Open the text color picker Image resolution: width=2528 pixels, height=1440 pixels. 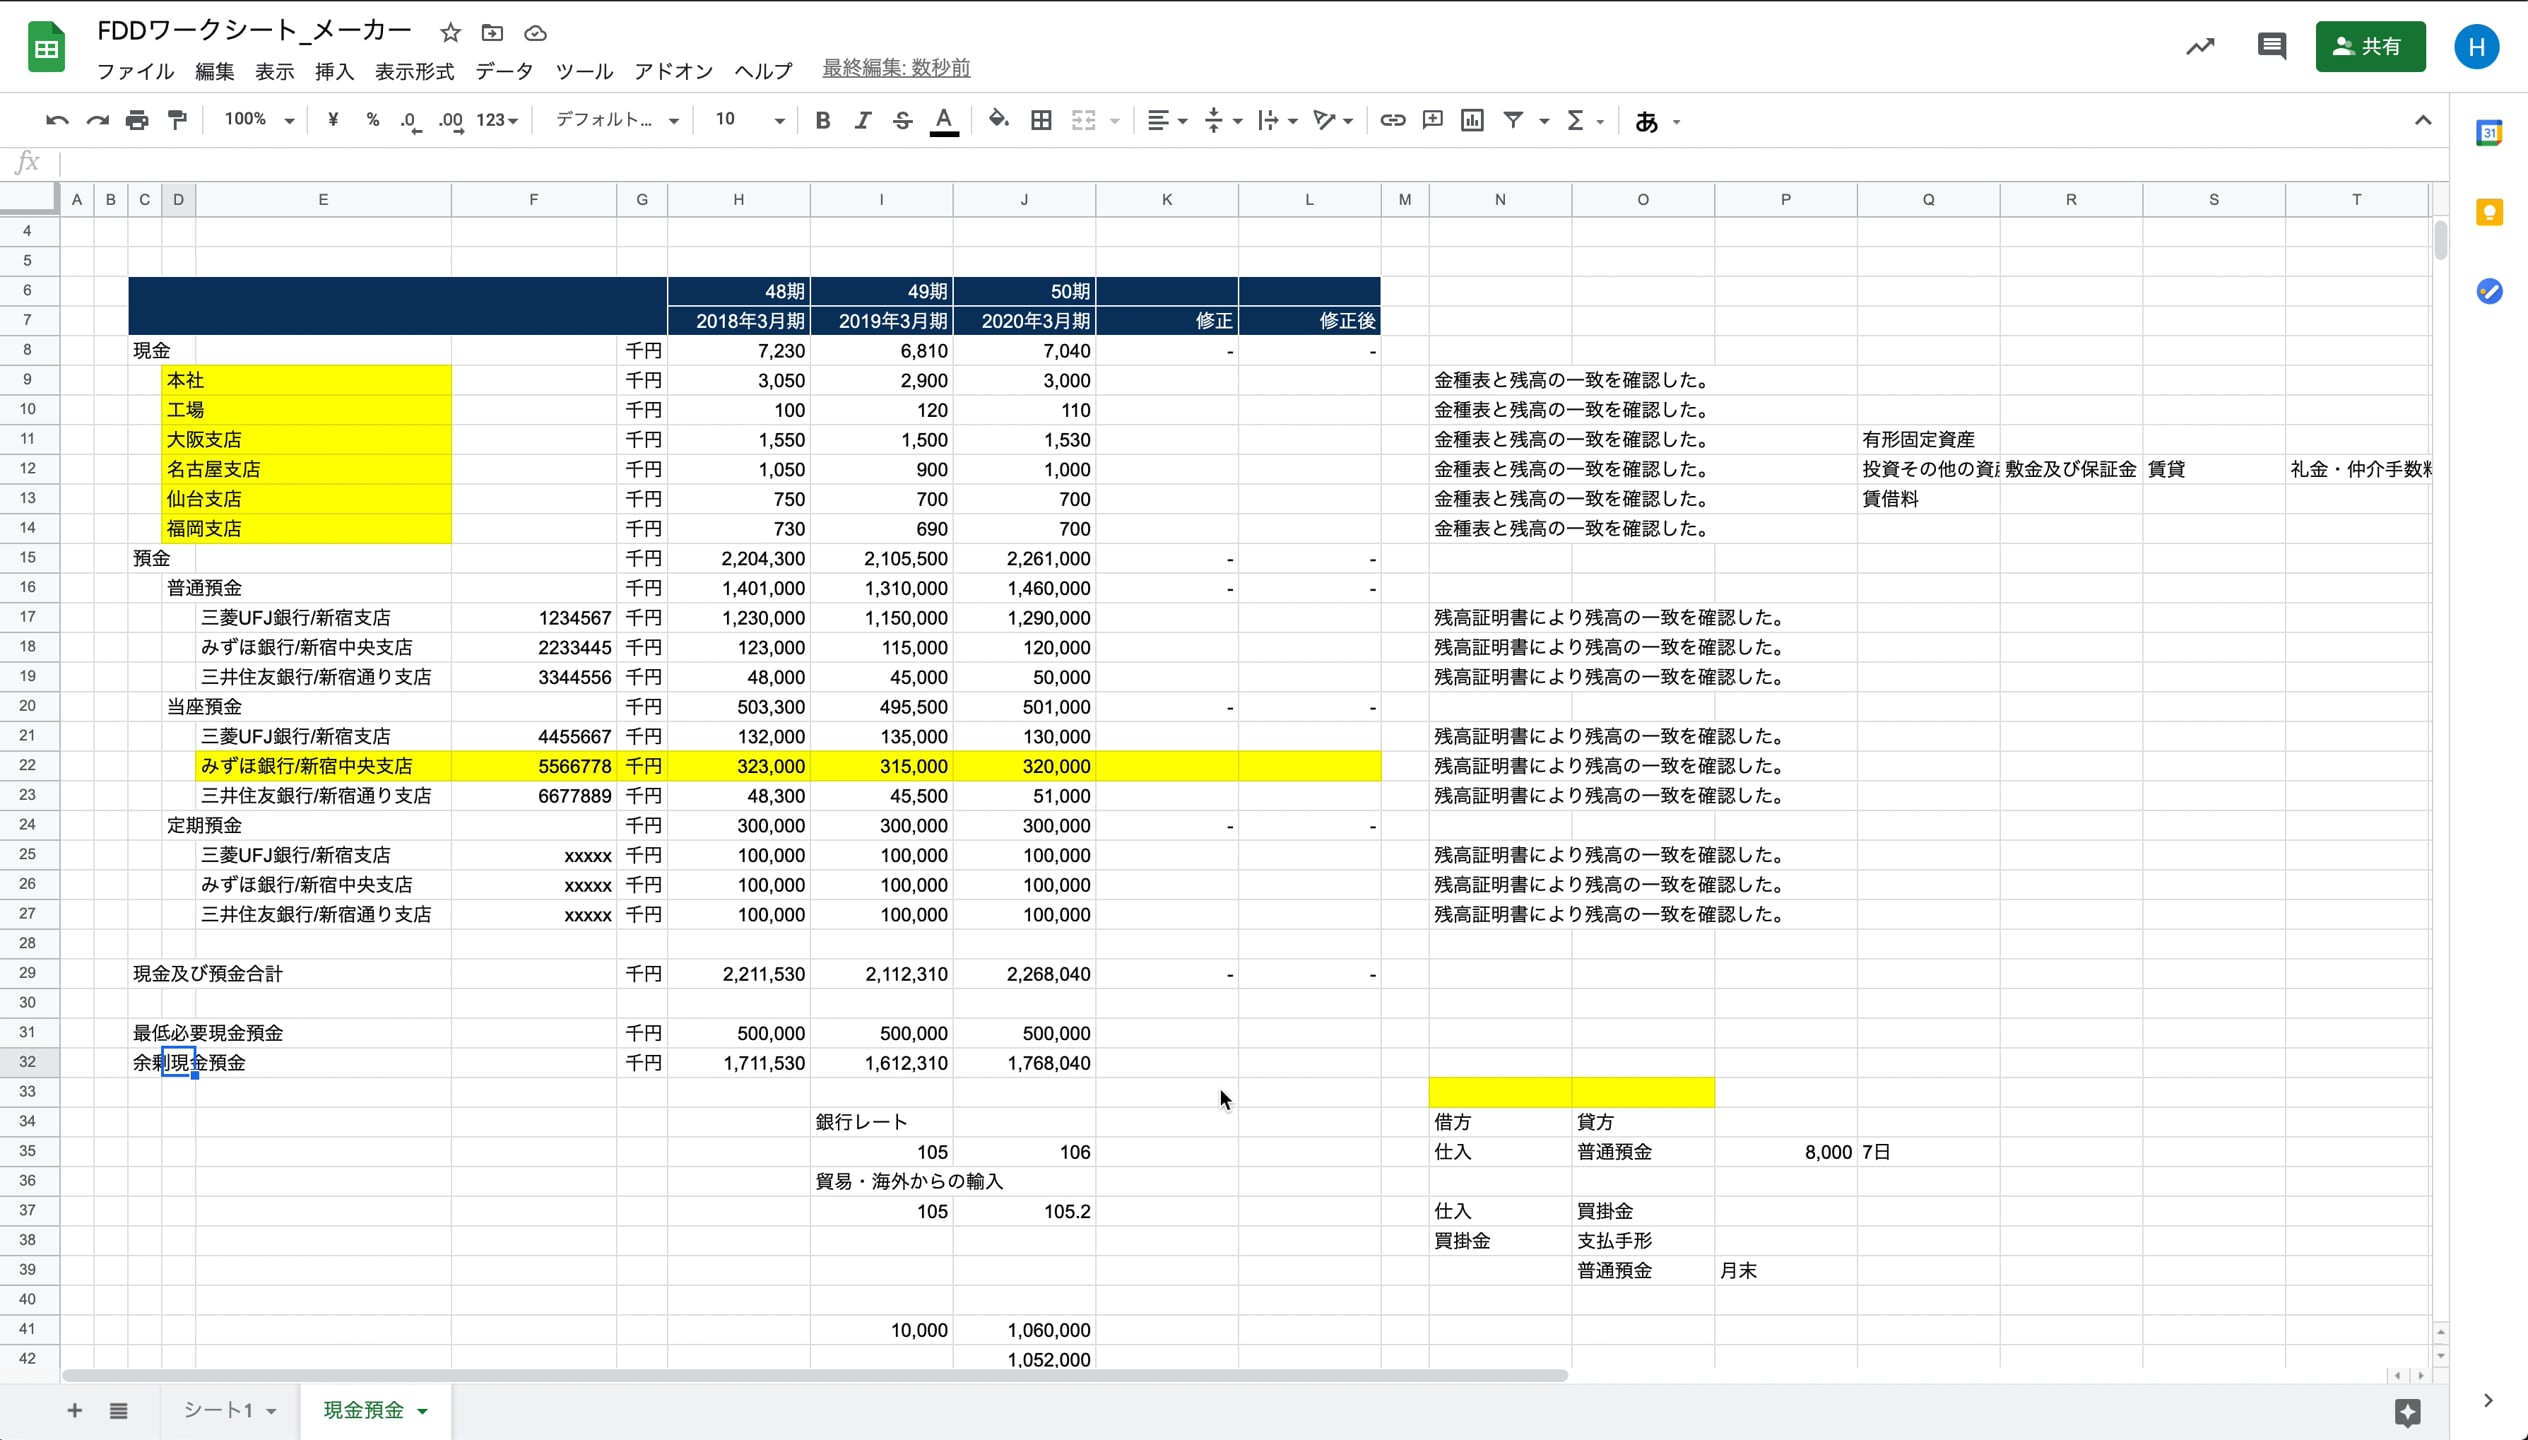tap(944, 120)
